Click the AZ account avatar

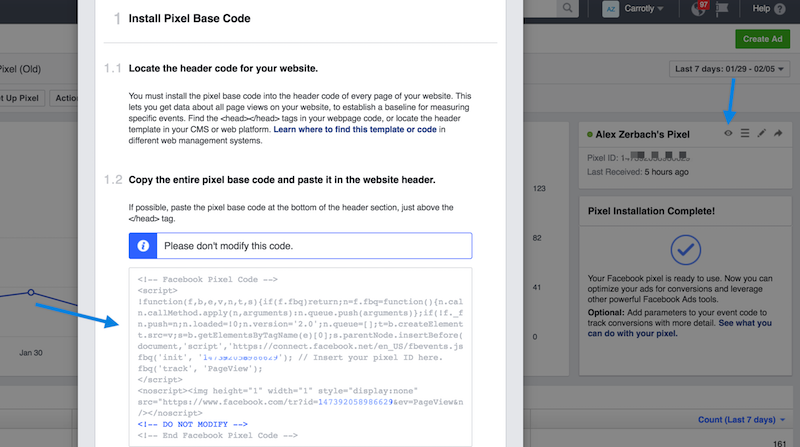610,9
